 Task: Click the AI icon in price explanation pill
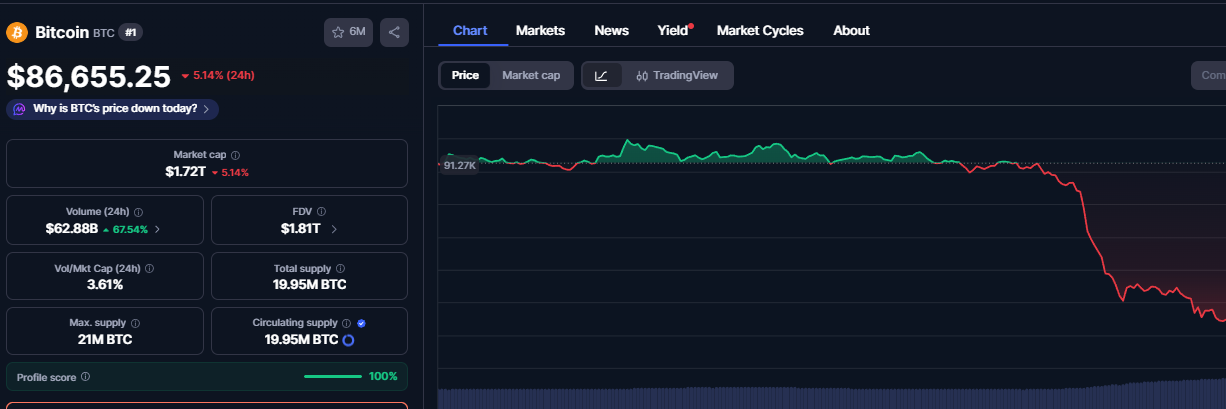20,109
